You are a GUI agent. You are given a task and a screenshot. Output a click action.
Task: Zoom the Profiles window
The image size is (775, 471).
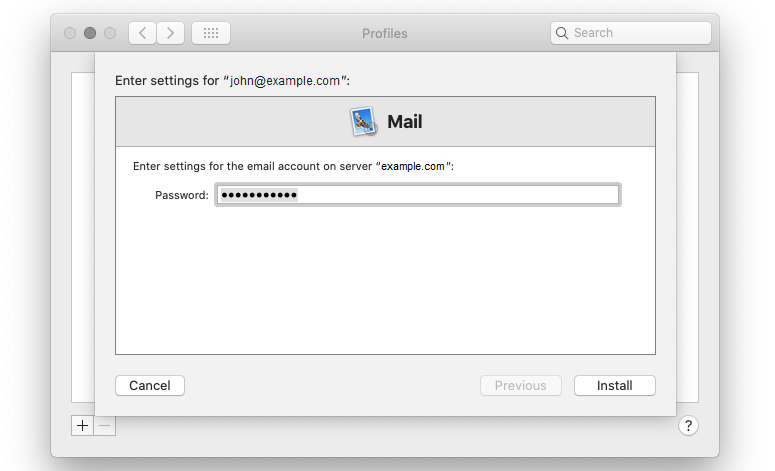(110, 33)
